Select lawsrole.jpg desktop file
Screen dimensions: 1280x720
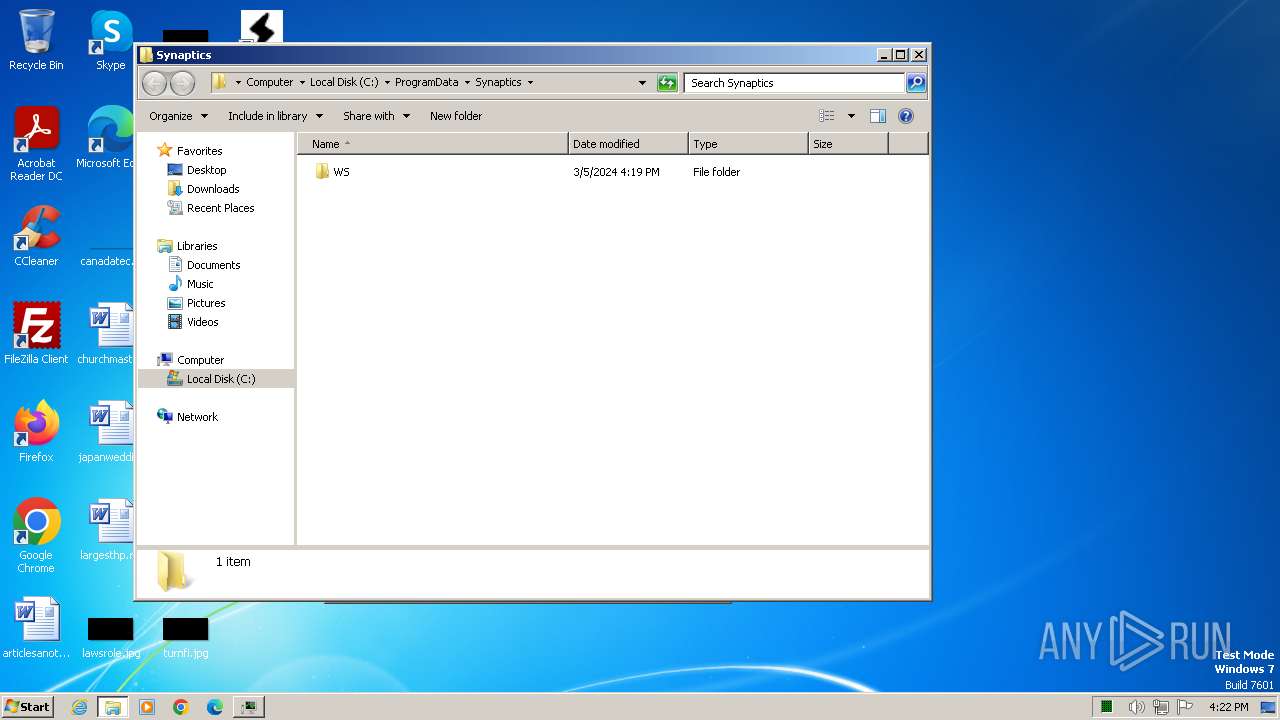pyautogui.click(x=111, y=638)
